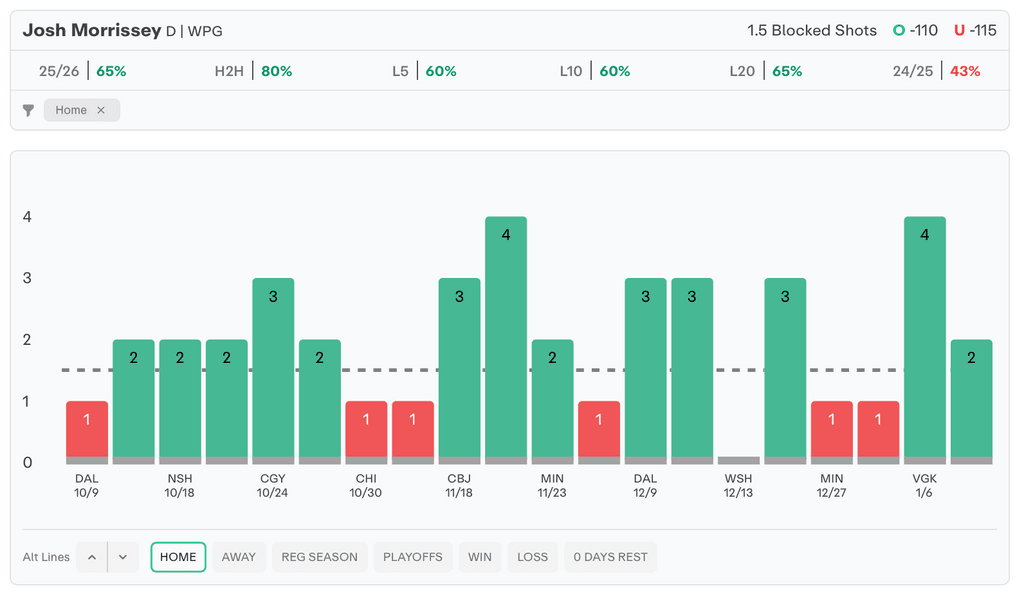This screenshot has width=1024, height=601.
Task: Click the VGK 1/6 bar showing 4
Action: (x=924, y=340)
